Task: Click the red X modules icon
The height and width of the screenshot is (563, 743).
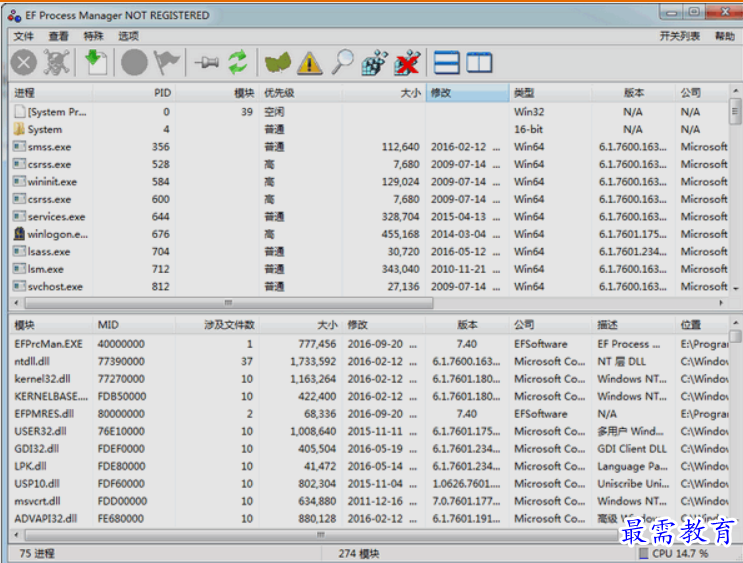Action: click(x=408, y=63)
